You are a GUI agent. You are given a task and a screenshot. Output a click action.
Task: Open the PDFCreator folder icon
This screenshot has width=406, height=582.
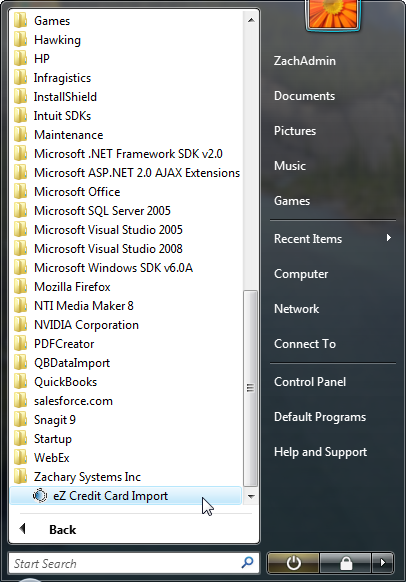pyautogui.click(x=20, y=344)
